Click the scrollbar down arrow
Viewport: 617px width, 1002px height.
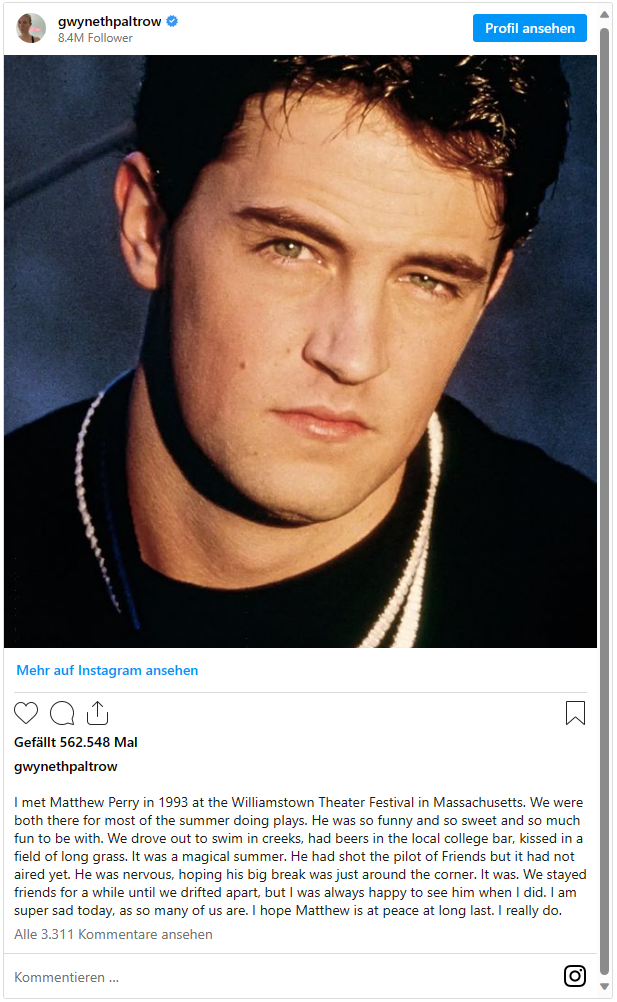[x=604, y=987]
